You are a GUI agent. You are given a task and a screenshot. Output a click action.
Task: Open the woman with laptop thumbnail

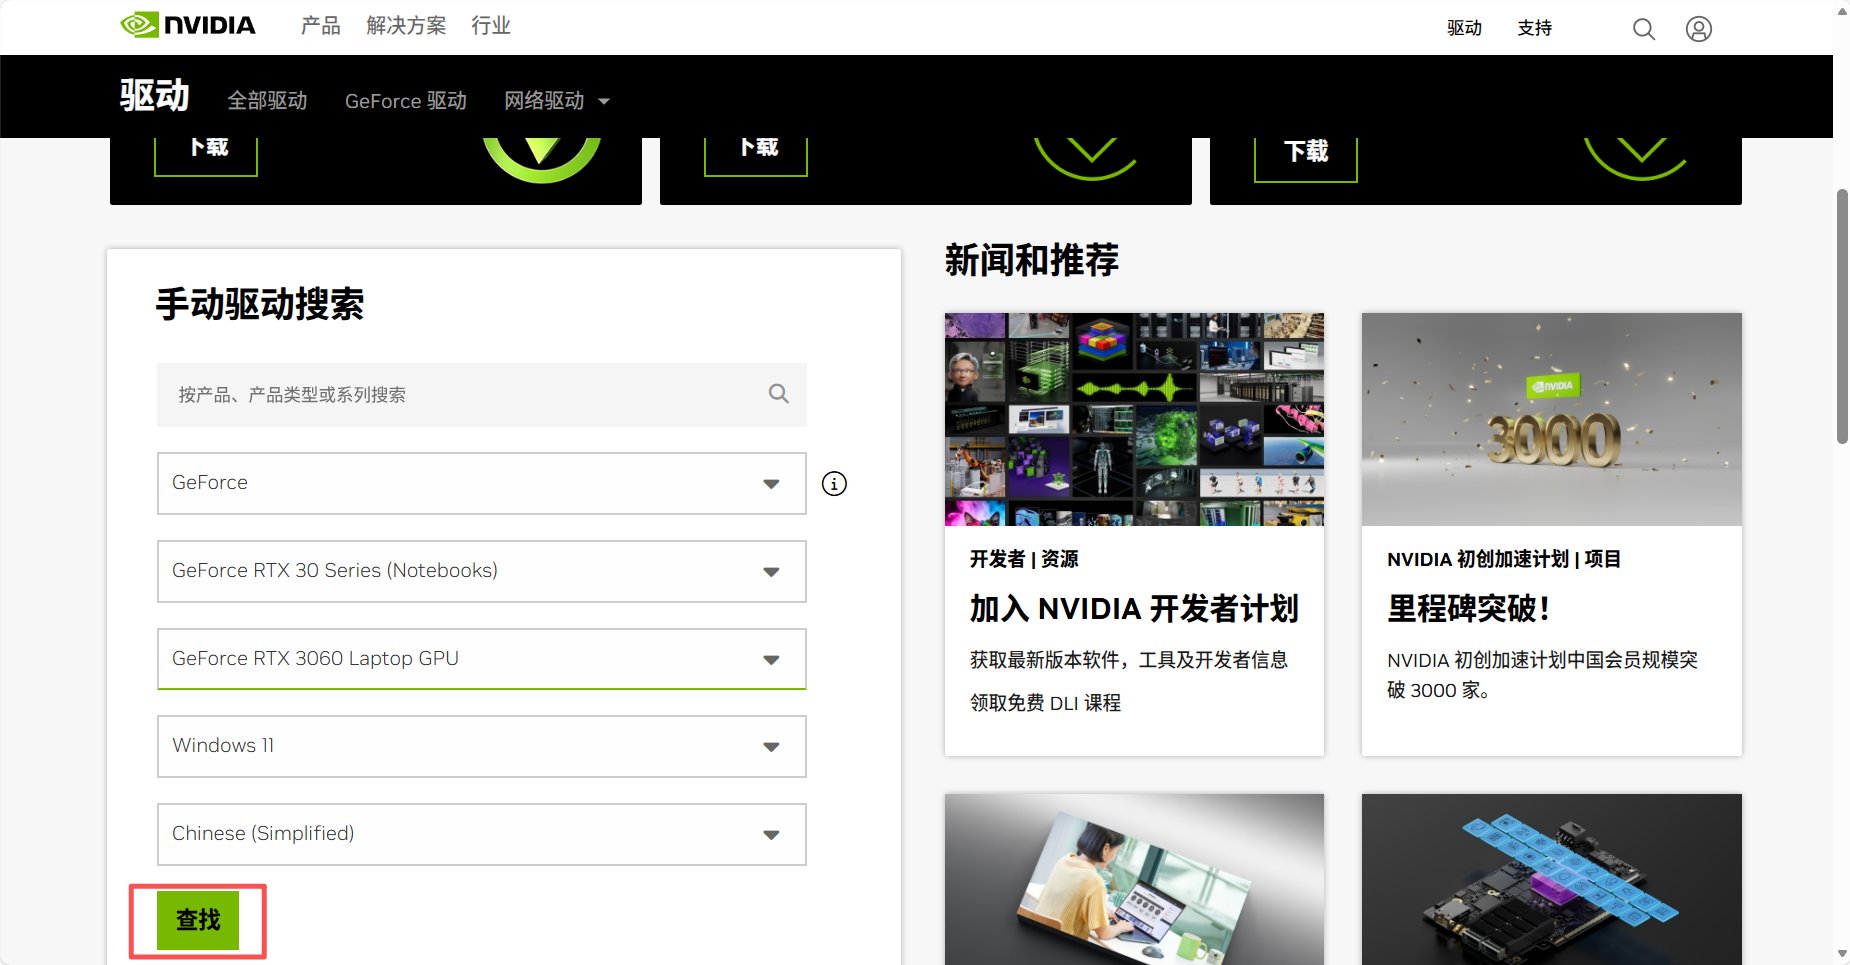[1134, 879]
